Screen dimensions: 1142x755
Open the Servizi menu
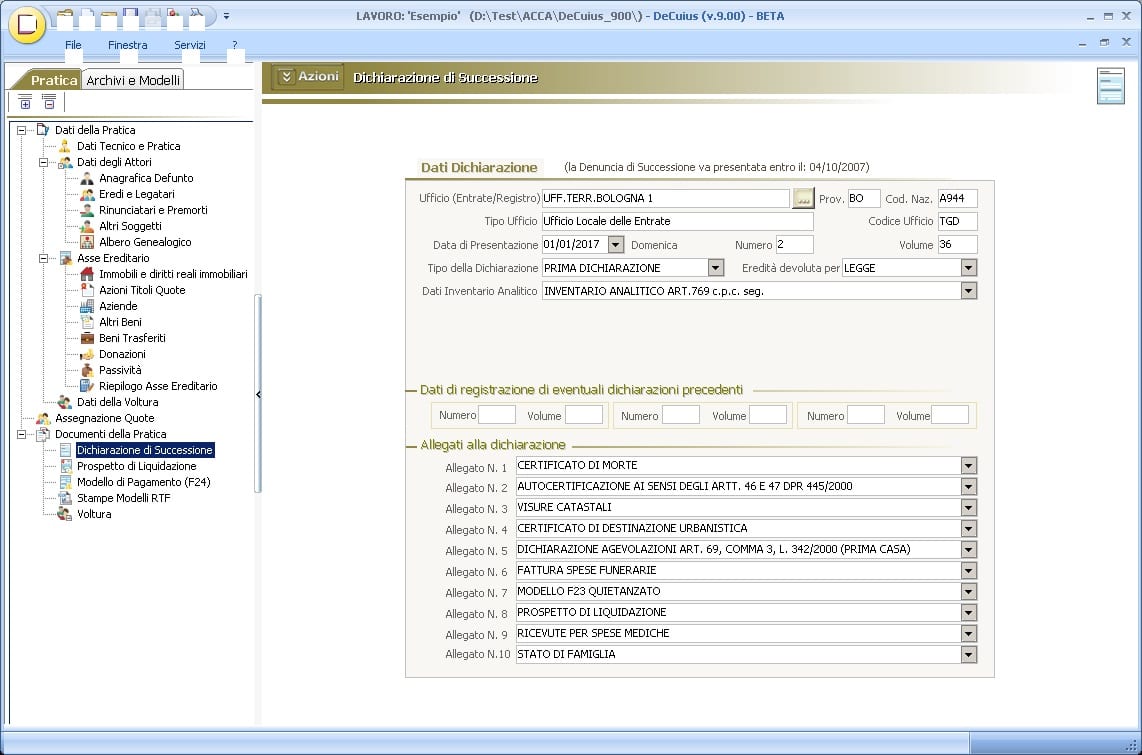point(189,45)
